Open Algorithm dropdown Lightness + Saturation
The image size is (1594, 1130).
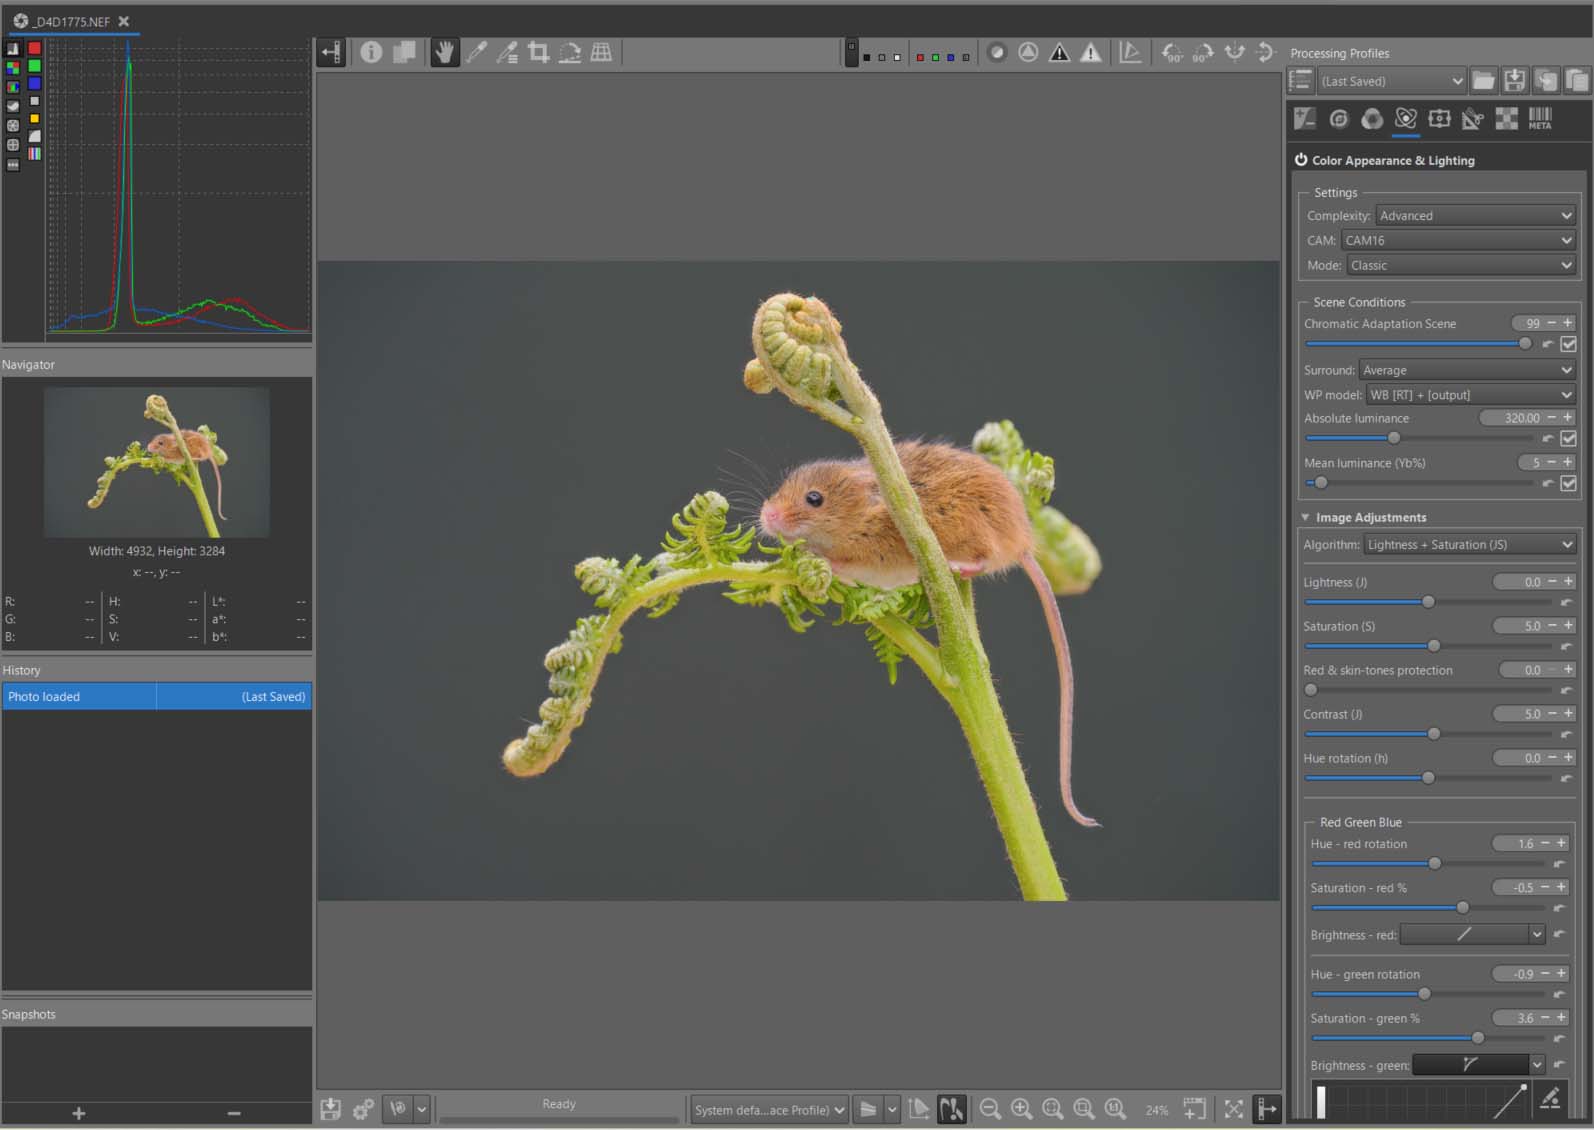[1469, 544]
